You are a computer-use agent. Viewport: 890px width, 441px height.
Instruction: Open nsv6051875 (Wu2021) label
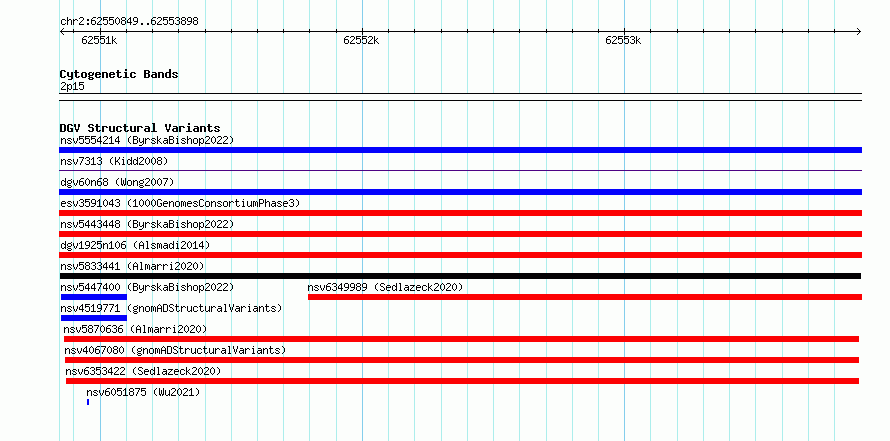click(143, 392)
